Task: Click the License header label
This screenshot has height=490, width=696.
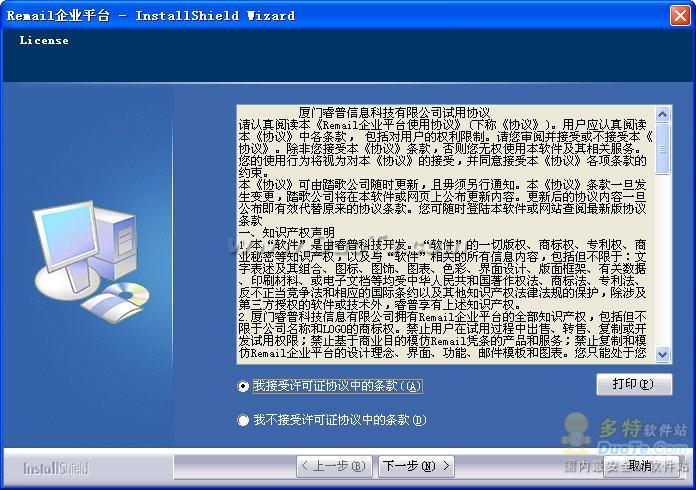Action: (x=44, y=40)
